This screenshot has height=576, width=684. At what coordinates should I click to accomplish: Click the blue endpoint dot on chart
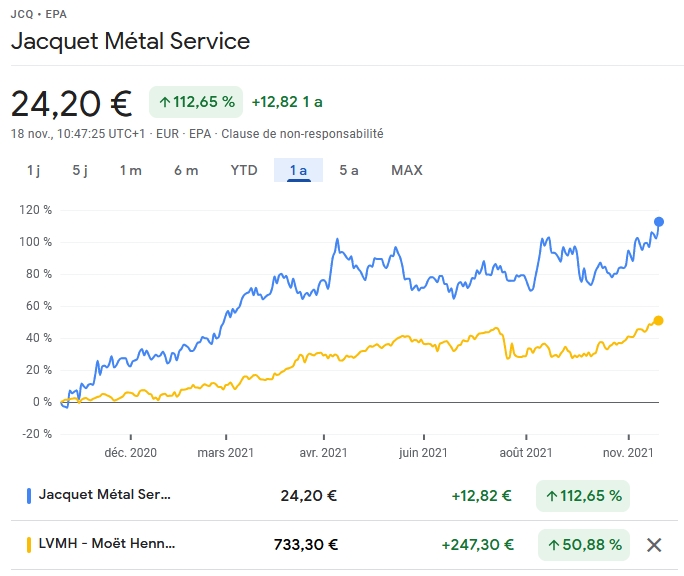click(x=658, y=222)
